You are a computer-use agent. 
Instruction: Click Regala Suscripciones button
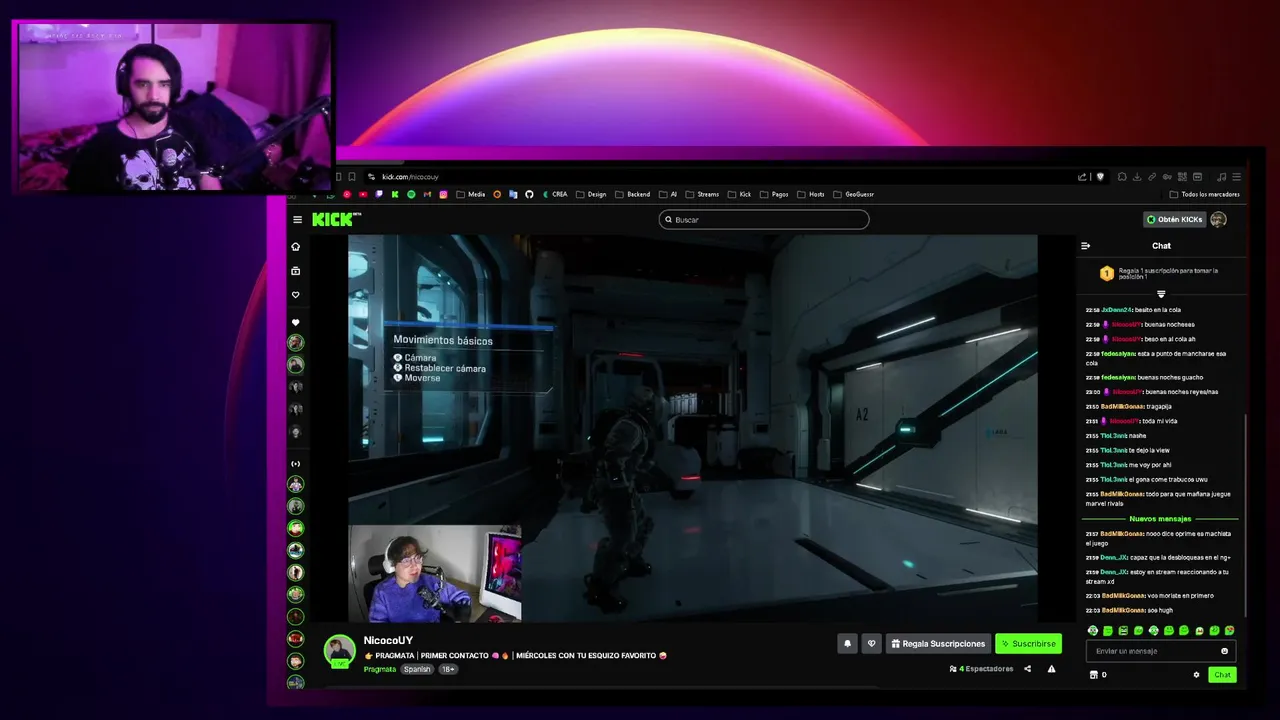939,643
